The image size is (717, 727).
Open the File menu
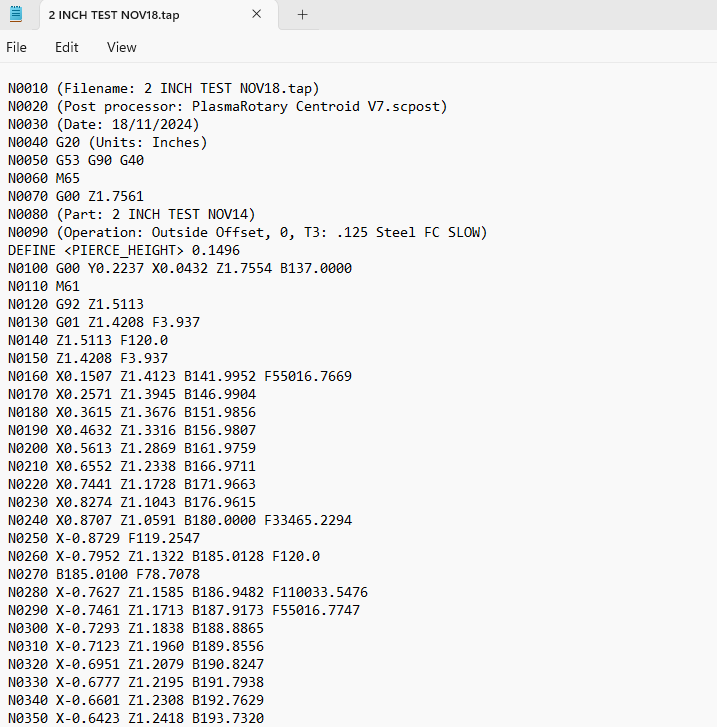pos(16,47)
